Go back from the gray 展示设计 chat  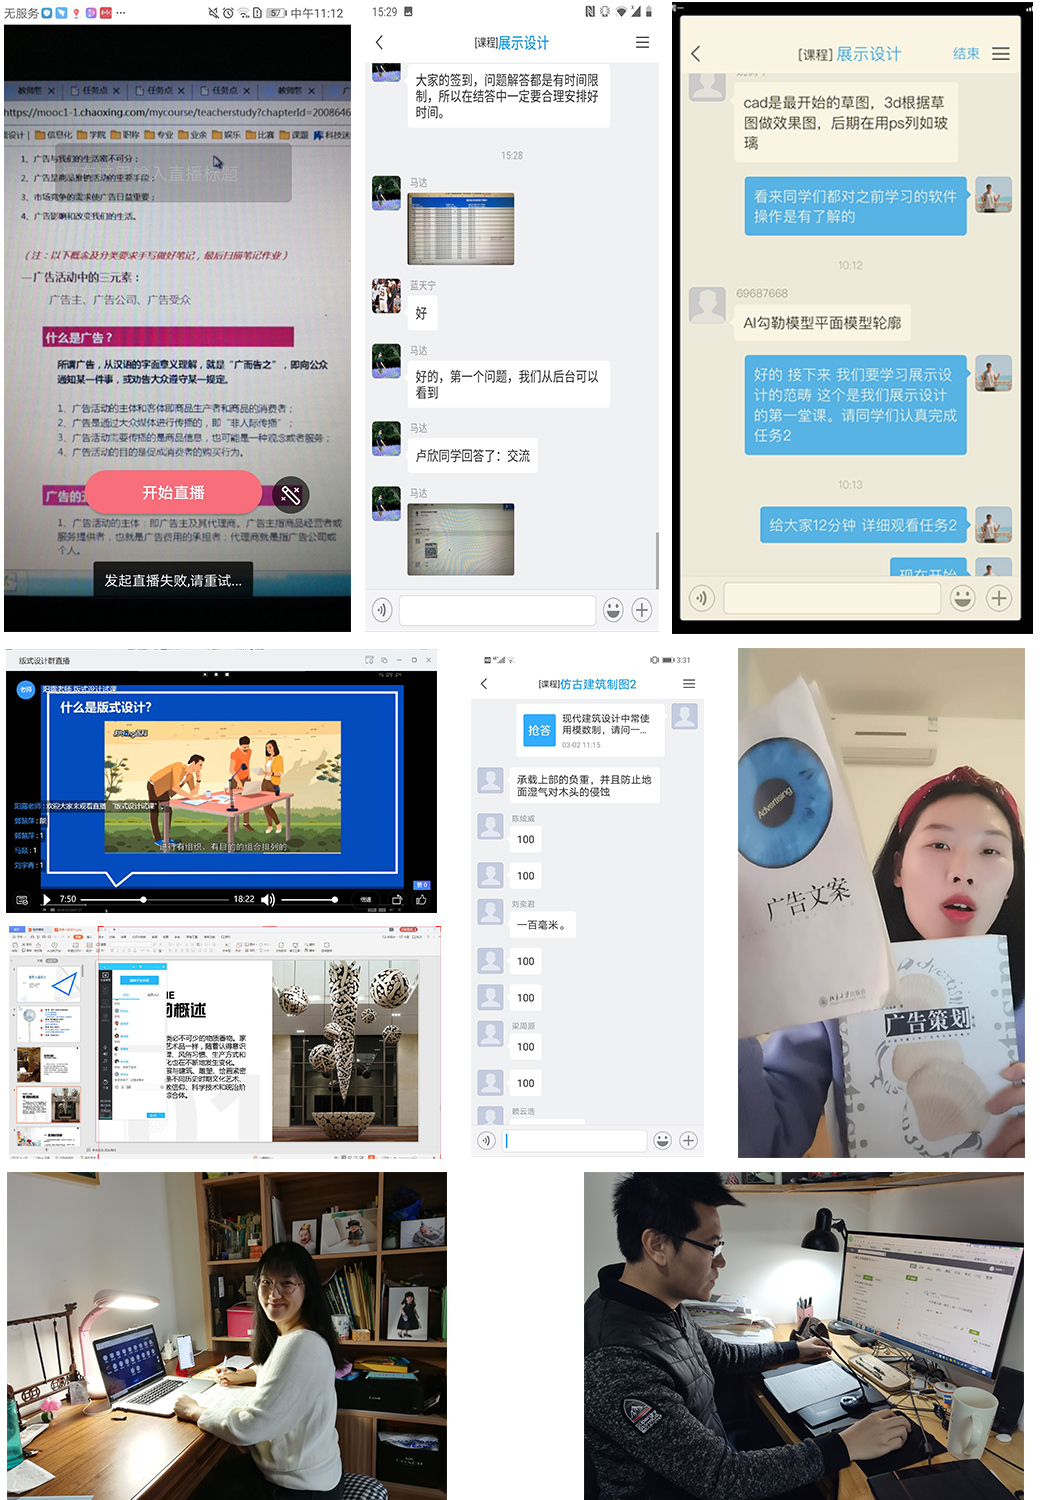point(379,42)
